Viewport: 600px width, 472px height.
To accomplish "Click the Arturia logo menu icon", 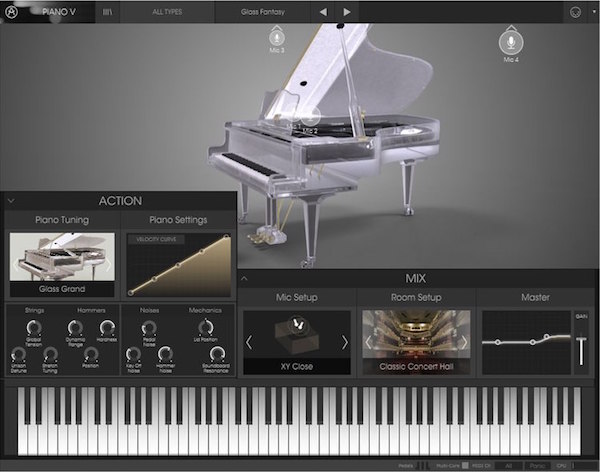I will (x=11, y=12).
